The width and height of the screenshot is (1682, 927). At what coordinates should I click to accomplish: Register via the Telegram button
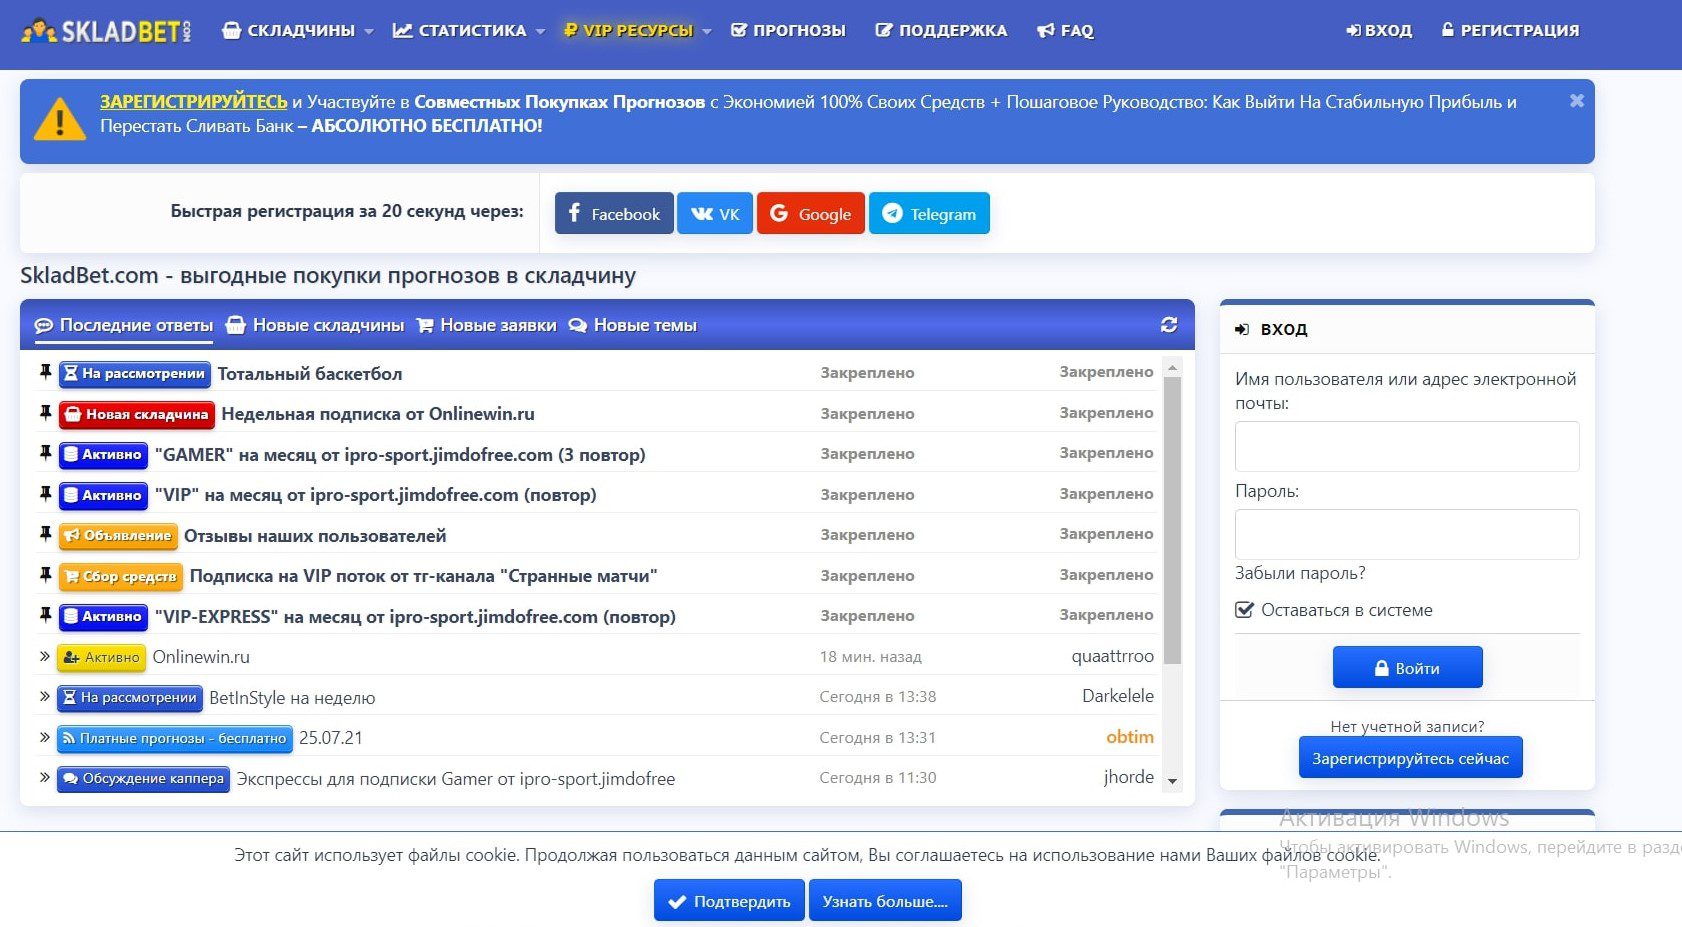[929, 214]
